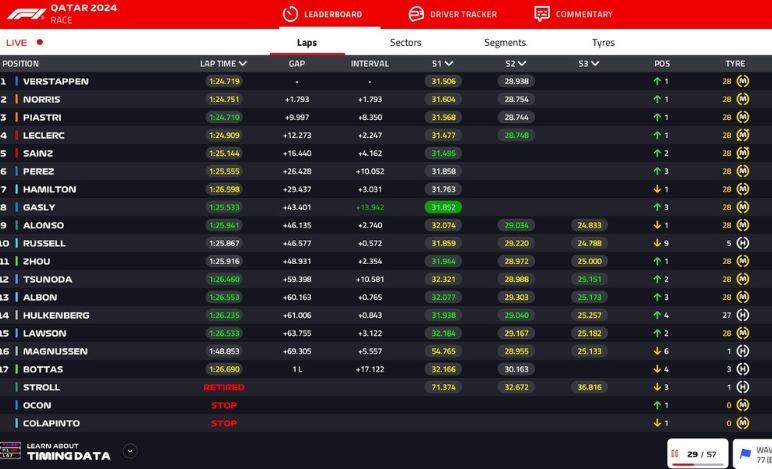Click Verstappen's medium tyre icon
Viewport: 772px width, 469px height.
pos(742,81)
